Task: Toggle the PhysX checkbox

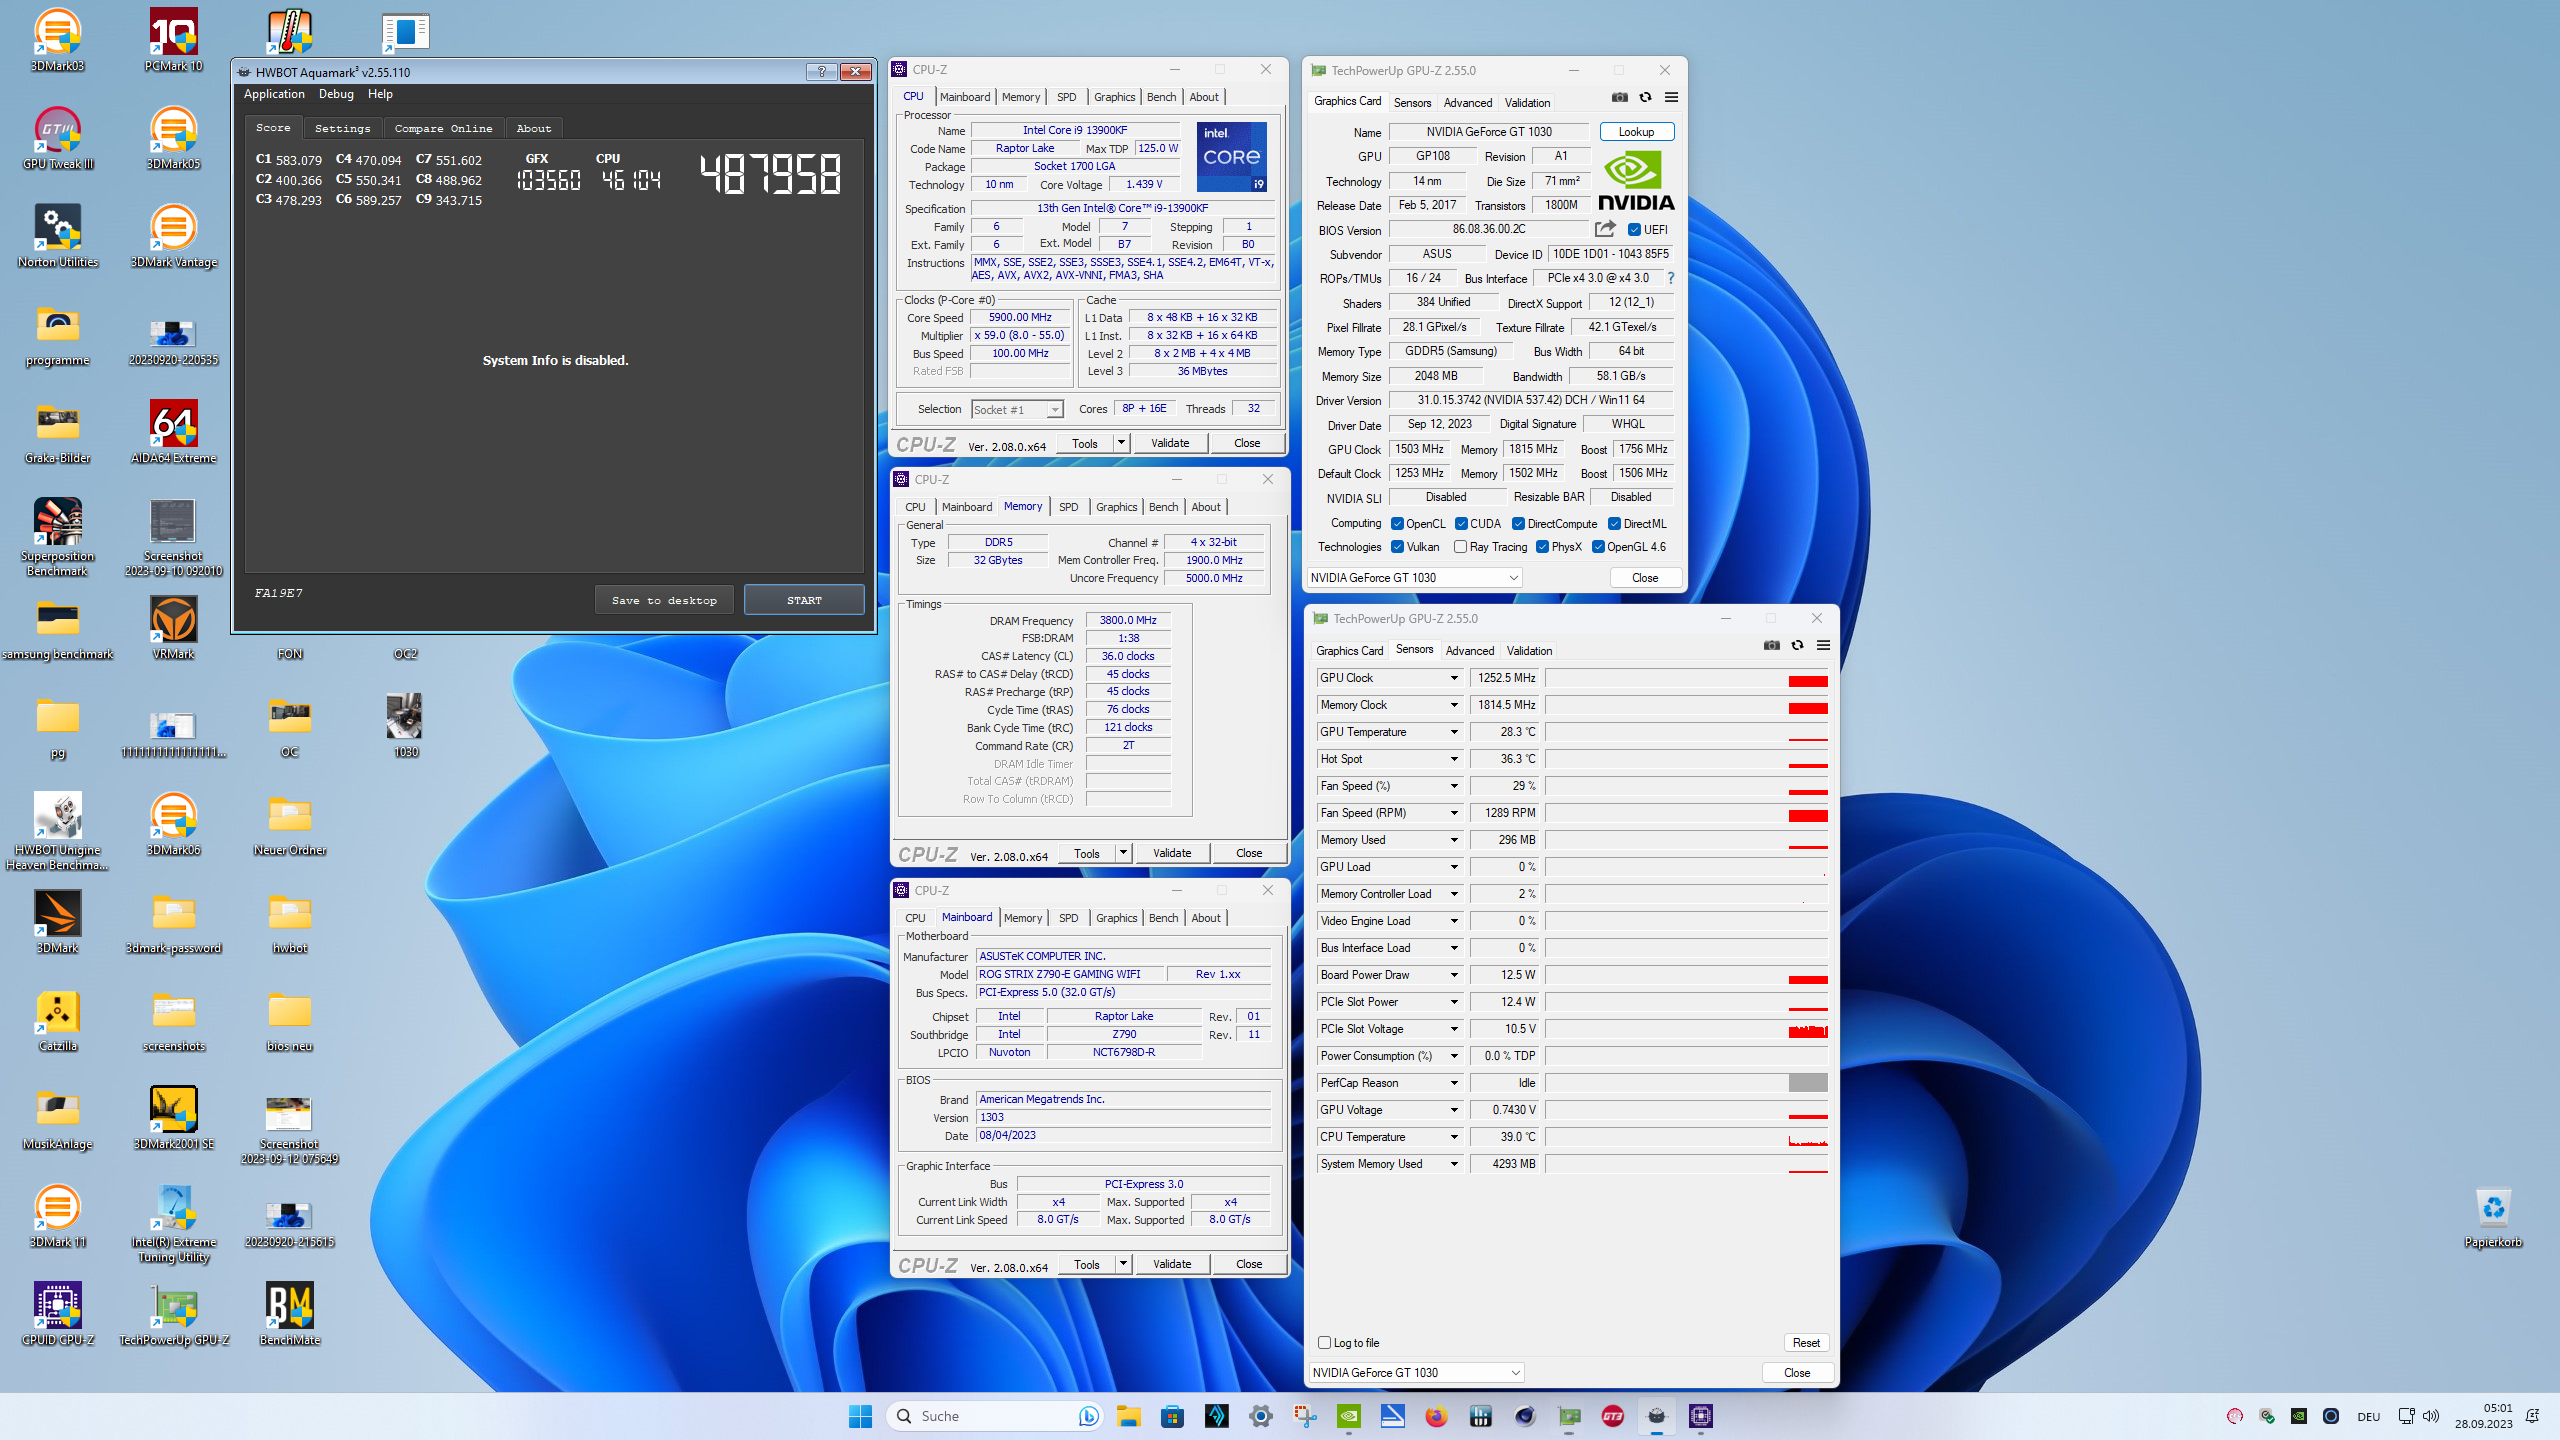Action: coord(1542,547)
